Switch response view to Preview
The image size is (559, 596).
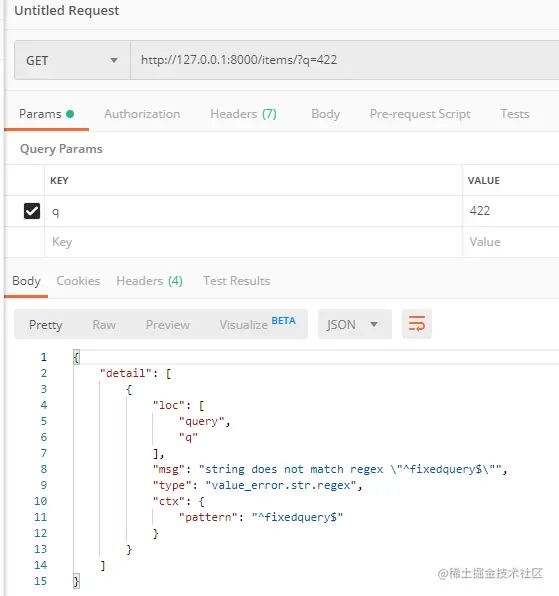[168, 325]
